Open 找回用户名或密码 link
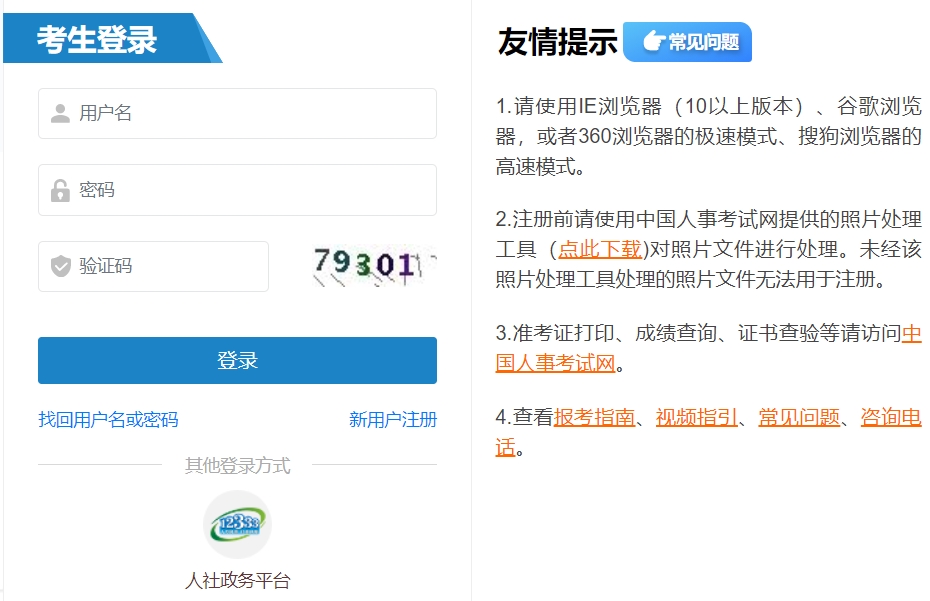930x601 pixels. click(108, 419)
